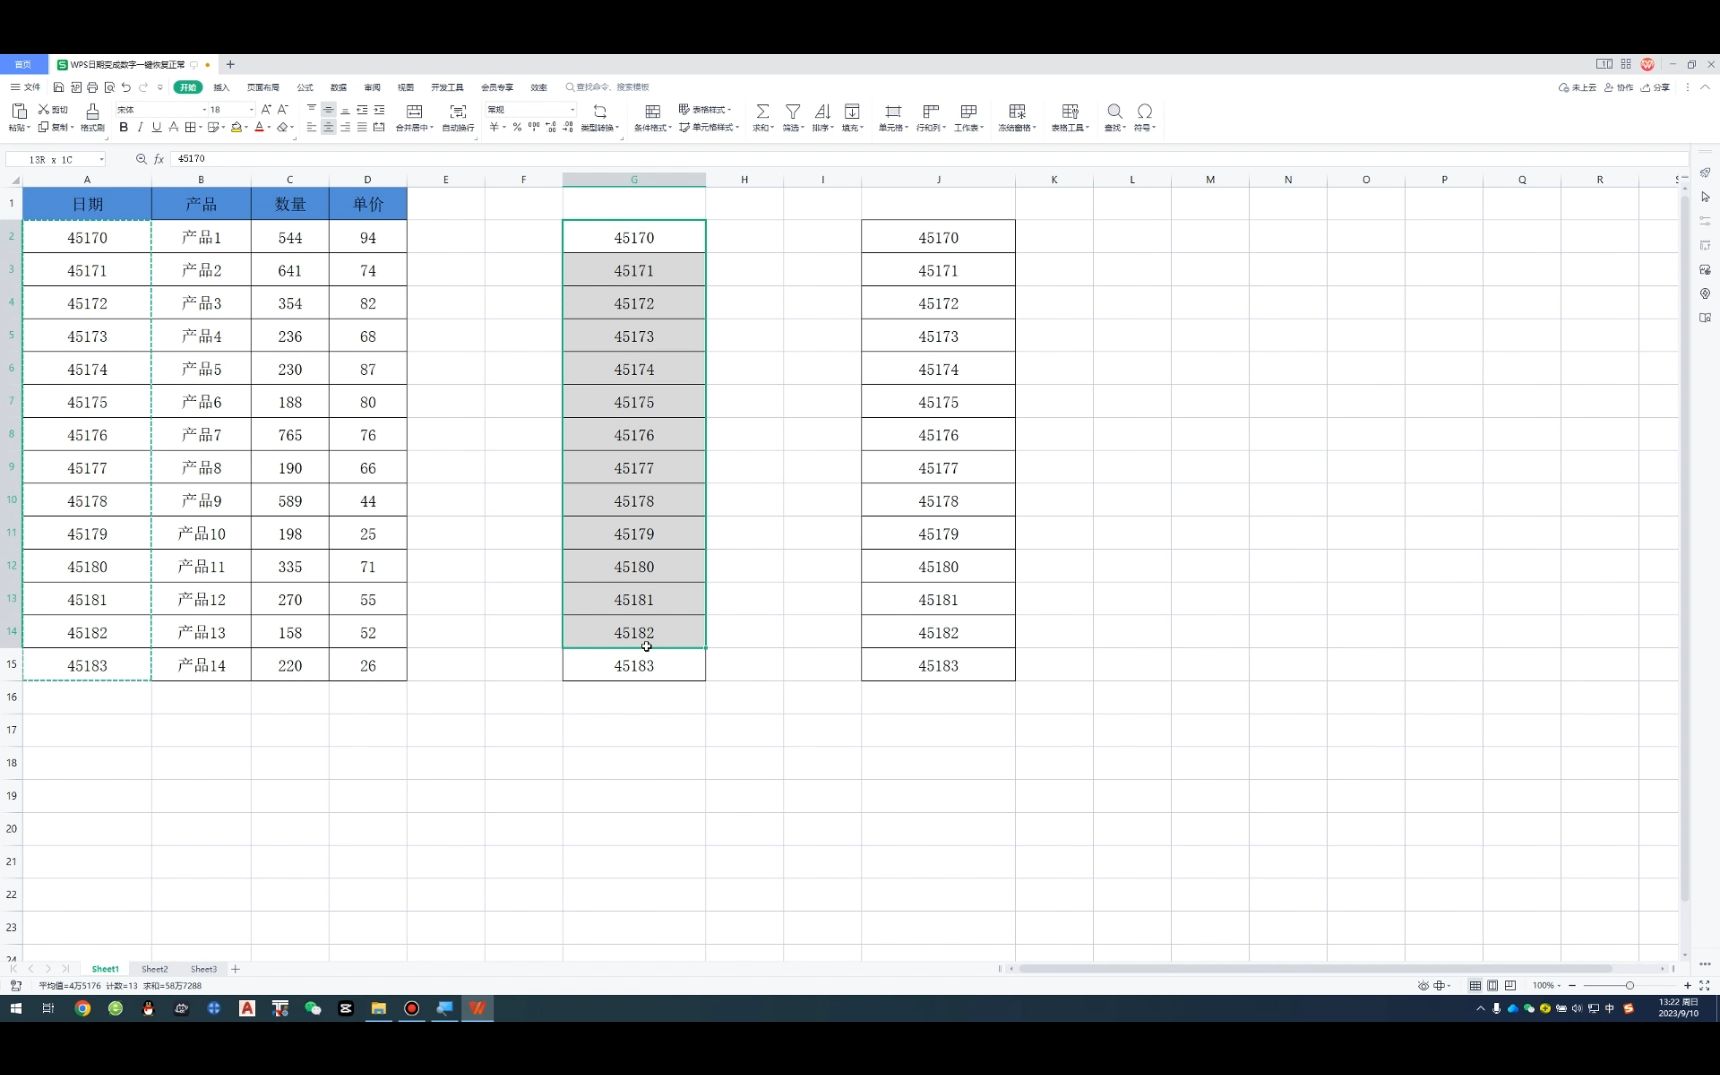Image resolution: width=1720 pixels, height=1075 pixels.
Task: Click the Paste clipboard icon
Action: pos(19,111)
